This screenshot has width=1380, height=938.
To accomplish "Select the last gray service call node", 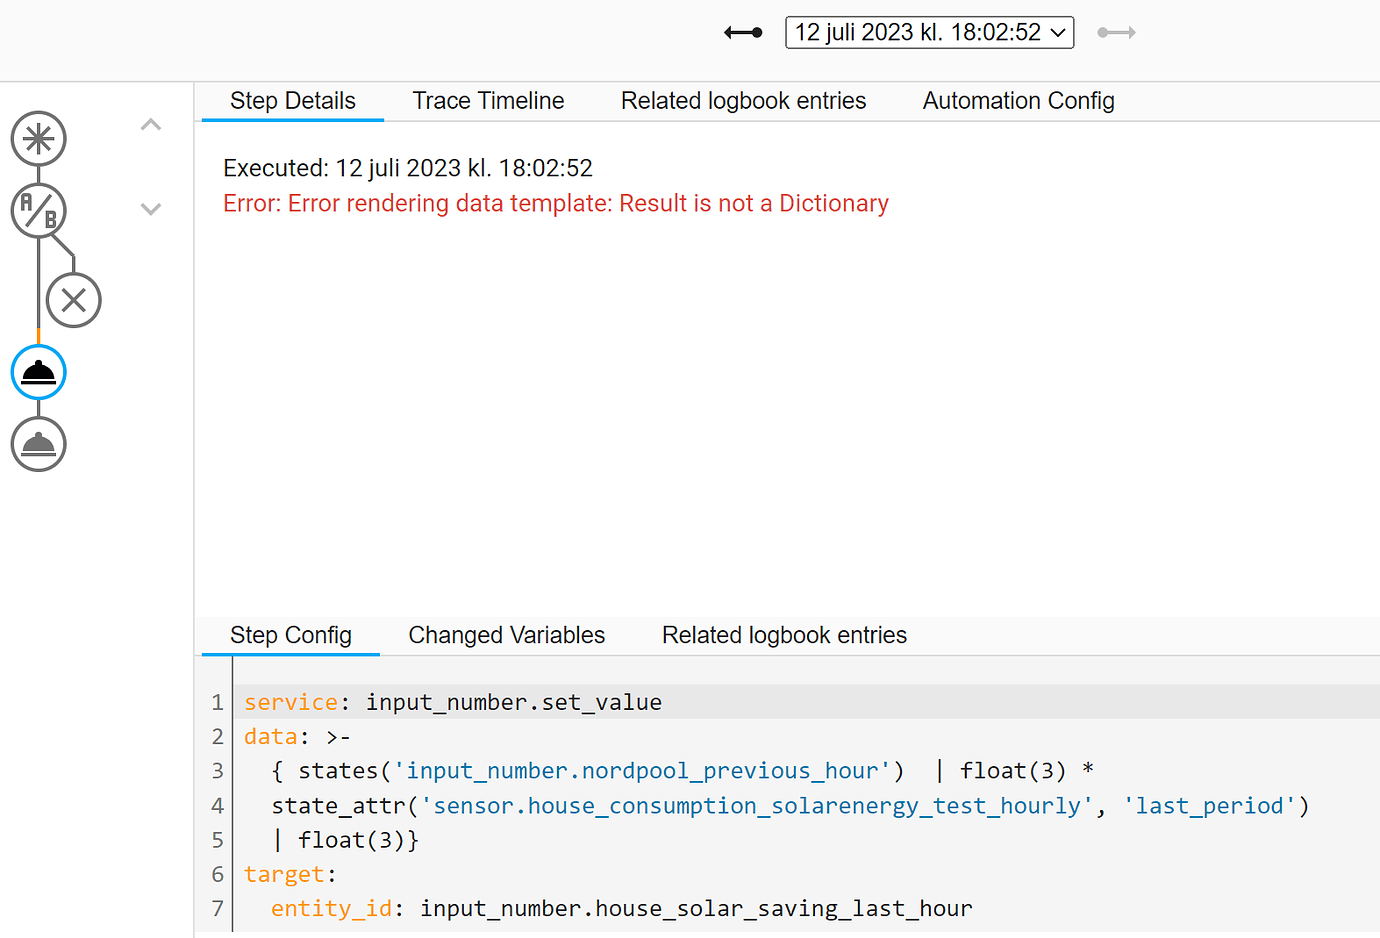I will [39, 445].
